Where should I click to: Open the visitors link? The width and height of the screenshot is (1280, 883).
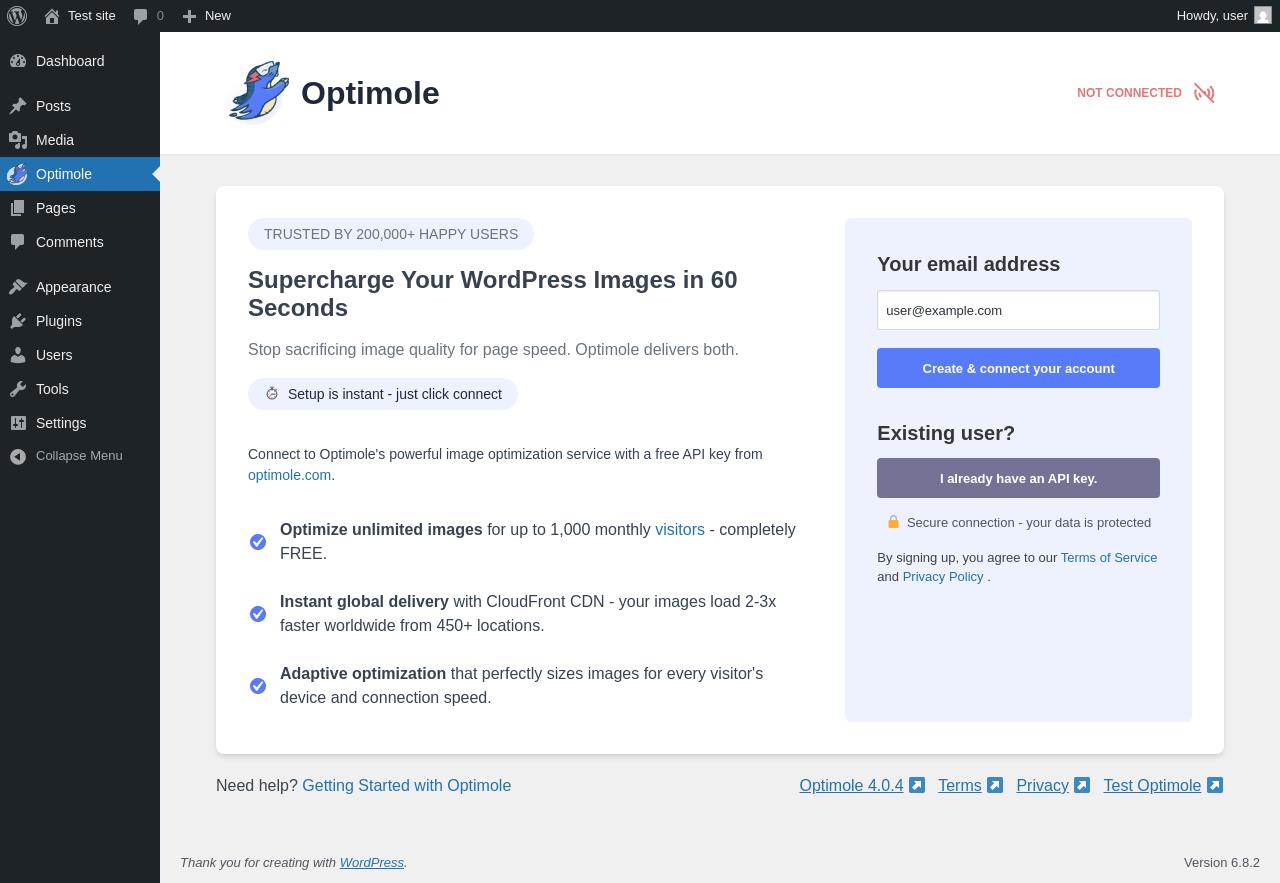680,530
